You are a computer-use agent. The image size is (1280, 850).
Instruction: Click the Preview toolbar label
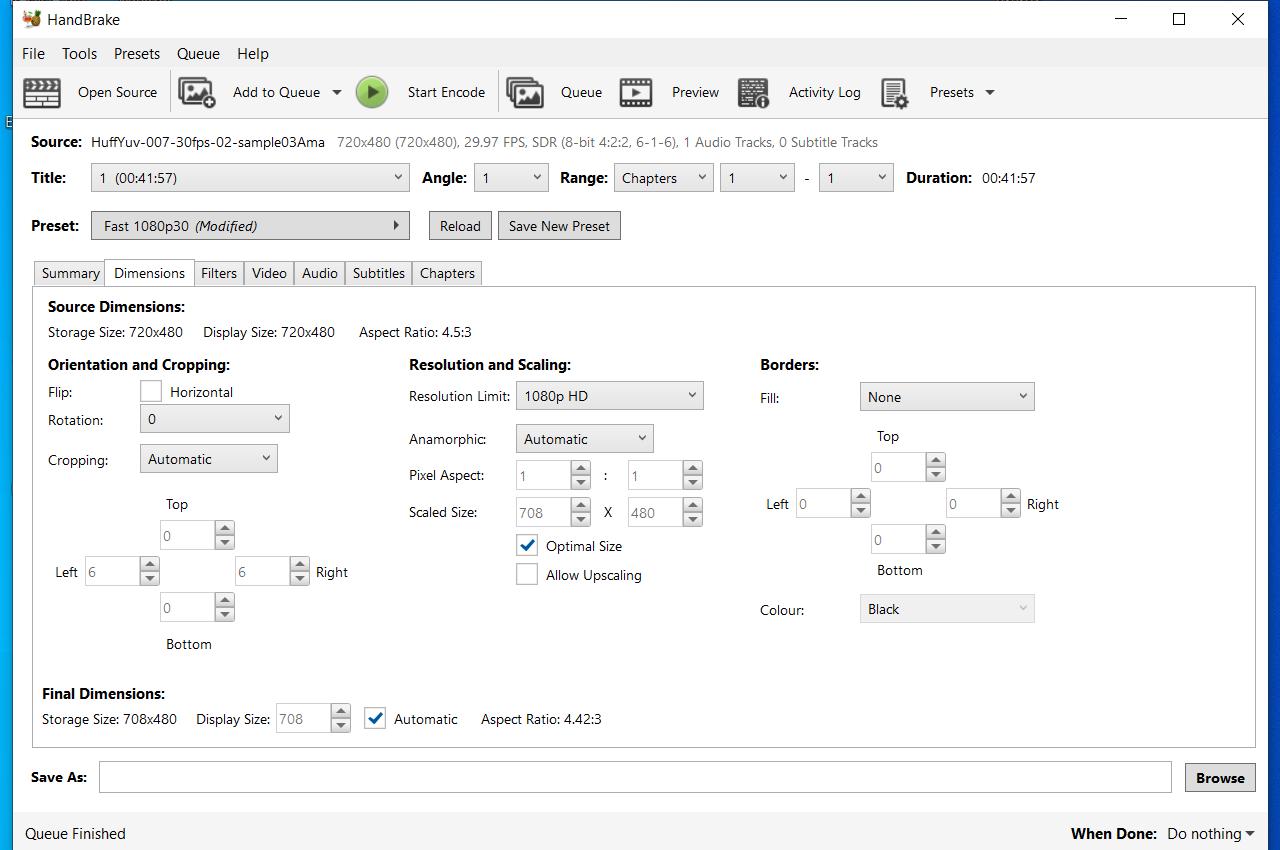695,92
